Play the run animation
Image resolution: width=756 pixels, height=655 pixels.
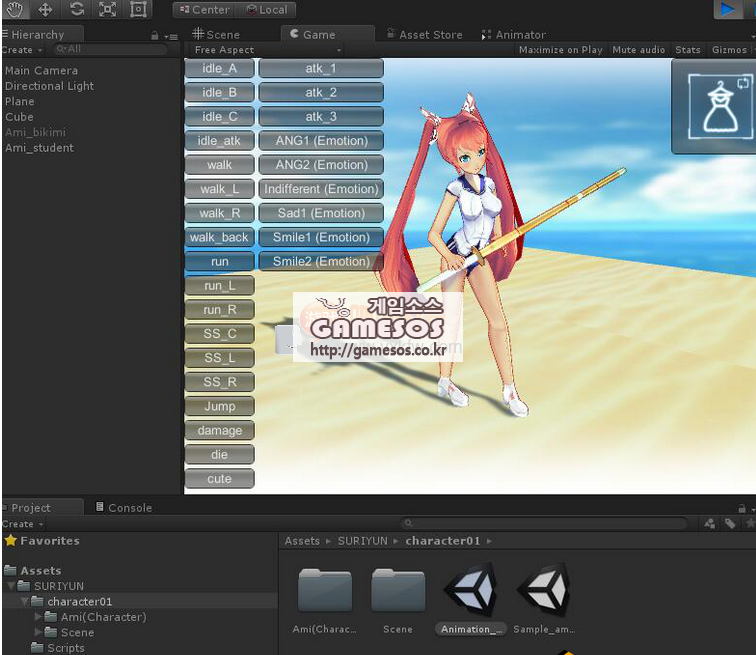point(219,261)
